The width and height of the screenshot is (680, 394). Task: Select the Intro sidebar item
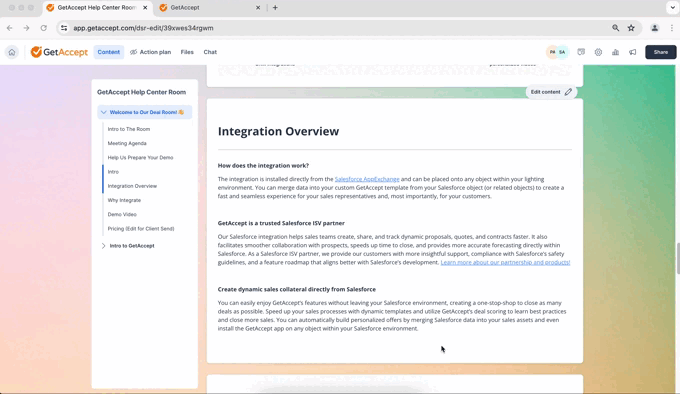tap(113, 172)
